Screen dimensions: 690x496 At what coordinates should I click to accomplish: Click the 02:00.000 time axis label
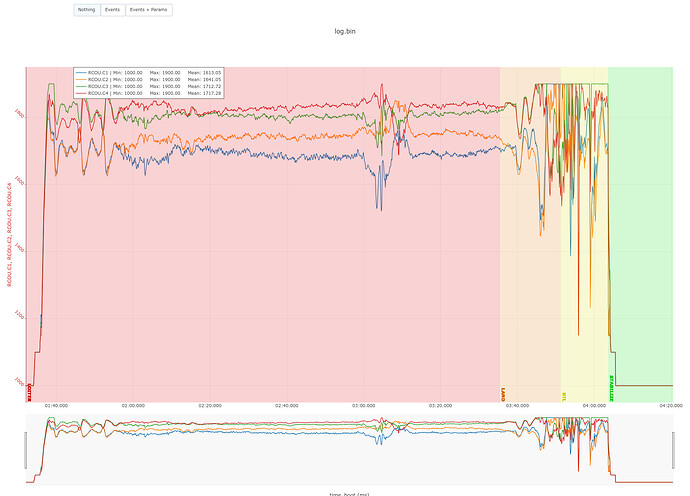coord(133,406)
